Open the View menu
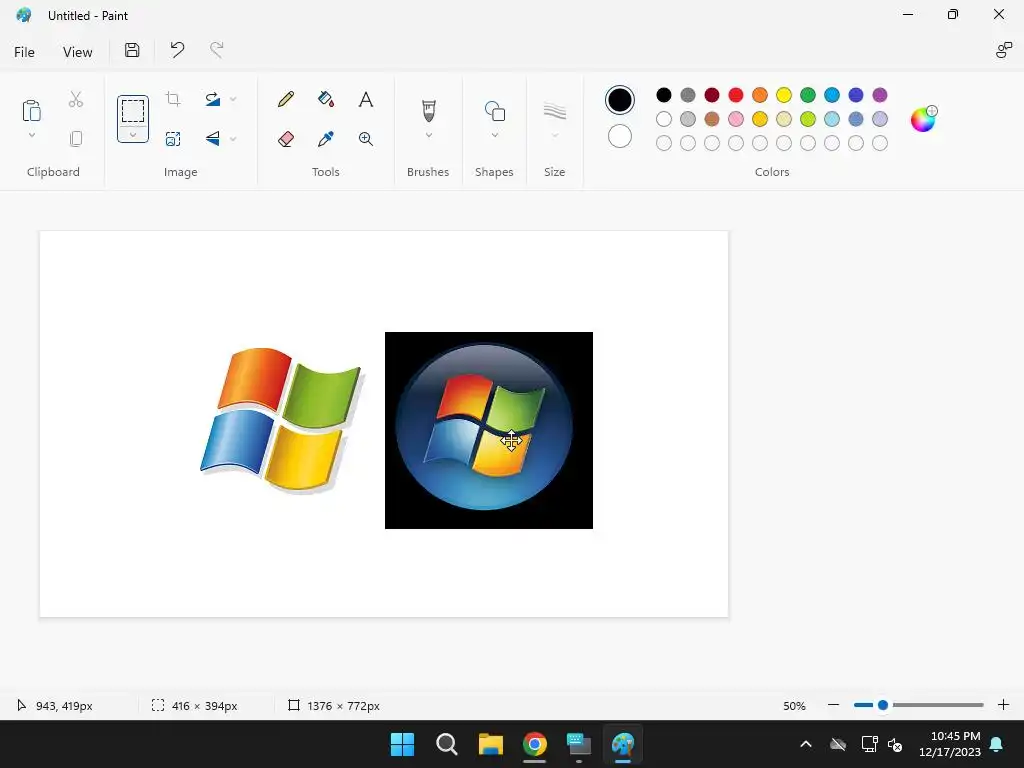This screenshot has height=768, width=1024. point(78,52)
